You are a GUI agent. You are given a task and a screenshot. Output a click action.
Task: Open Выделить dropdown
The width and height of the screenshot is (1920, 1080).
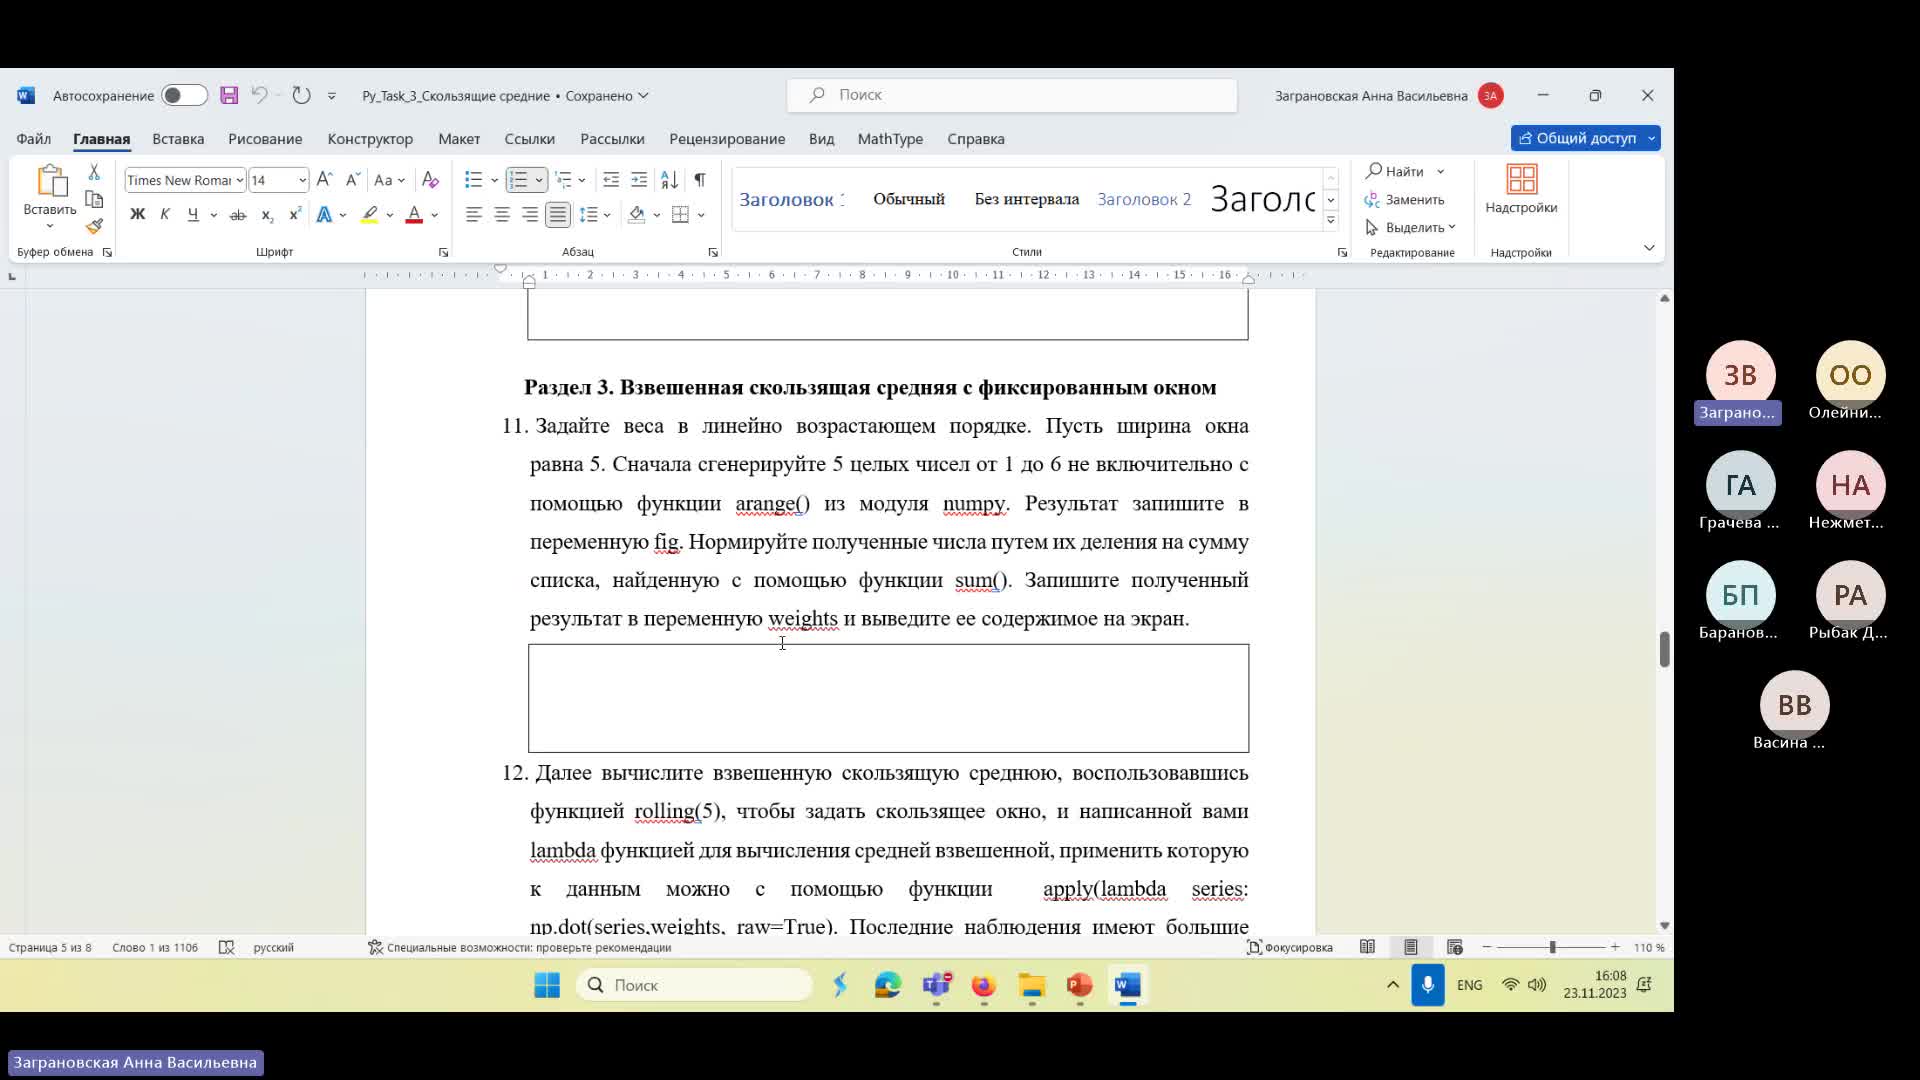[1410, 227]
